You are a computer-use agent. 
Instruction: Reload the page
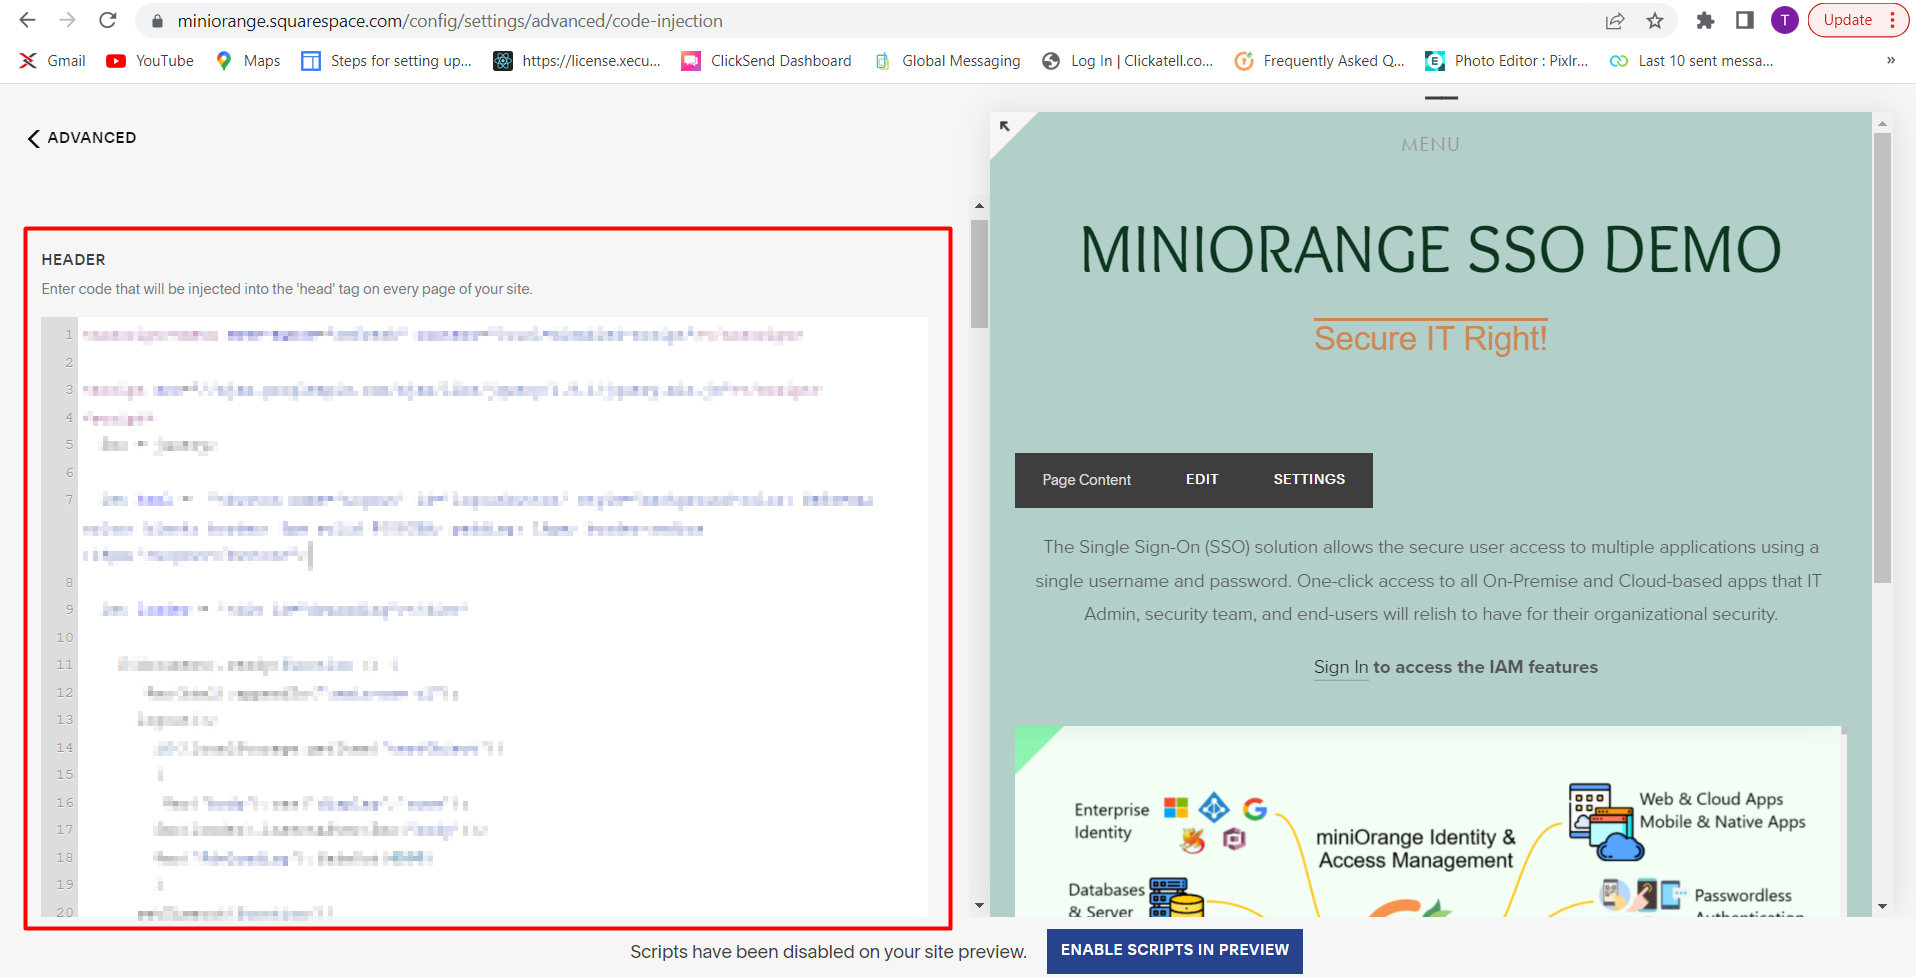107,20
